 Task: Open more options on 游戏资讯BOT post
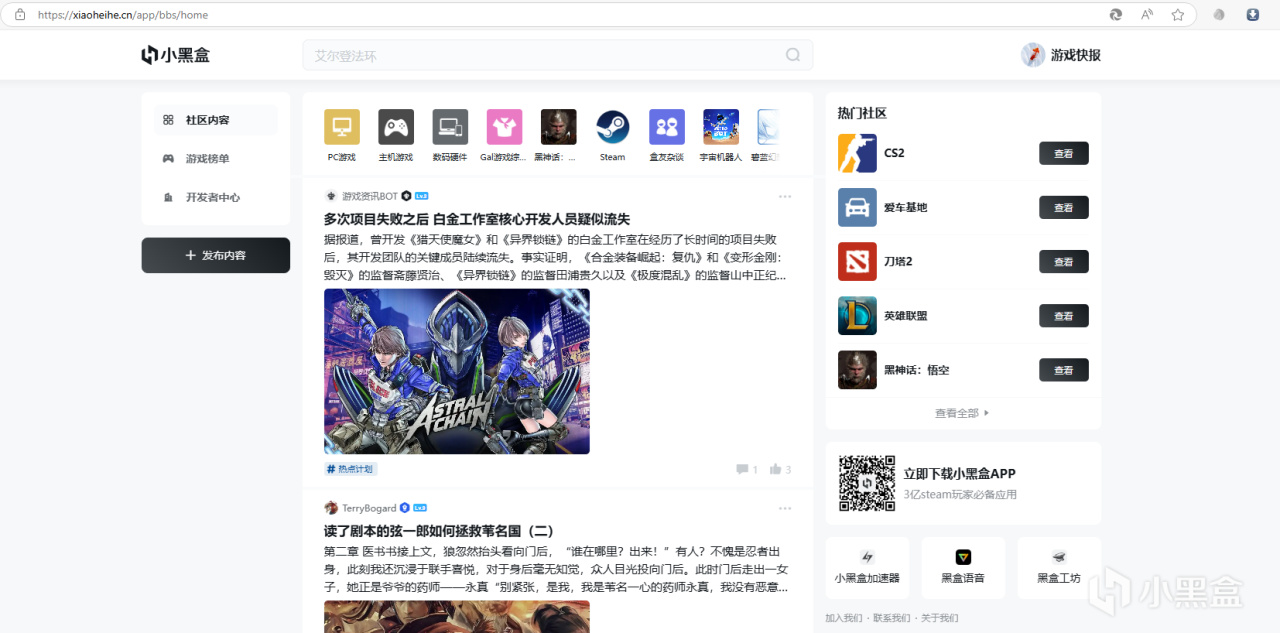click(785, 196)
